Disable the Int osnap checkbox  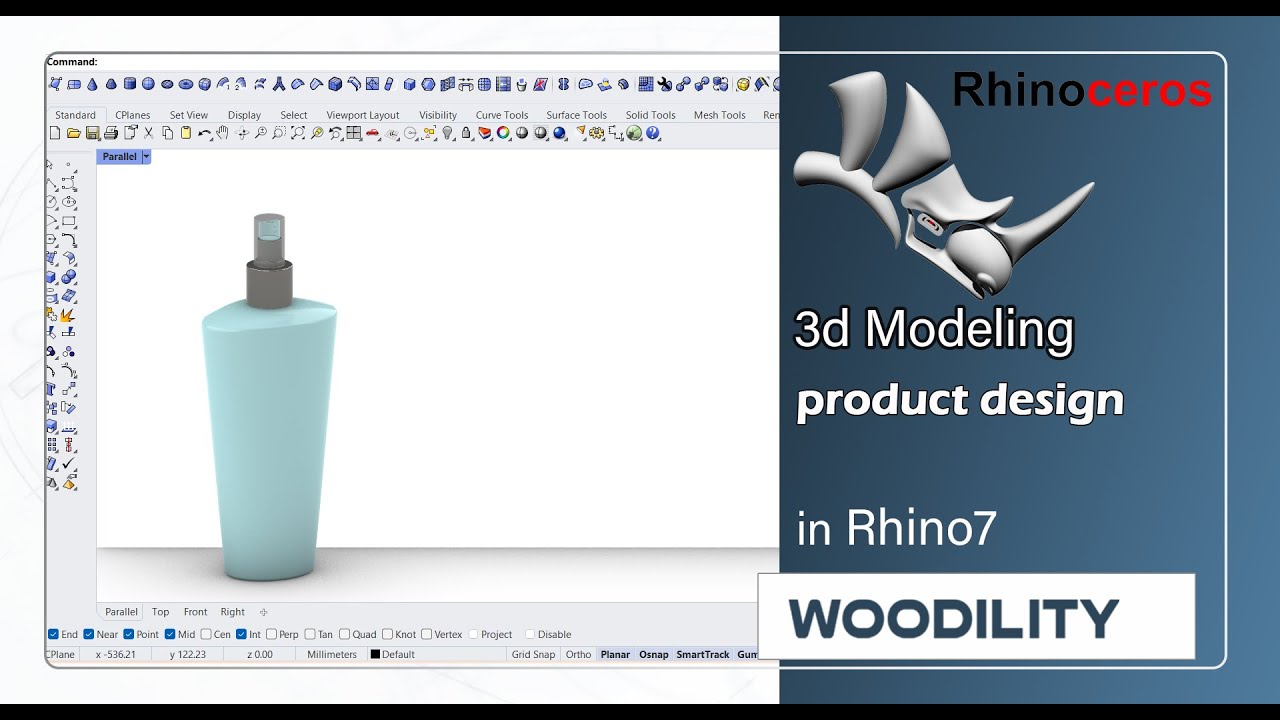coord(241,634)
